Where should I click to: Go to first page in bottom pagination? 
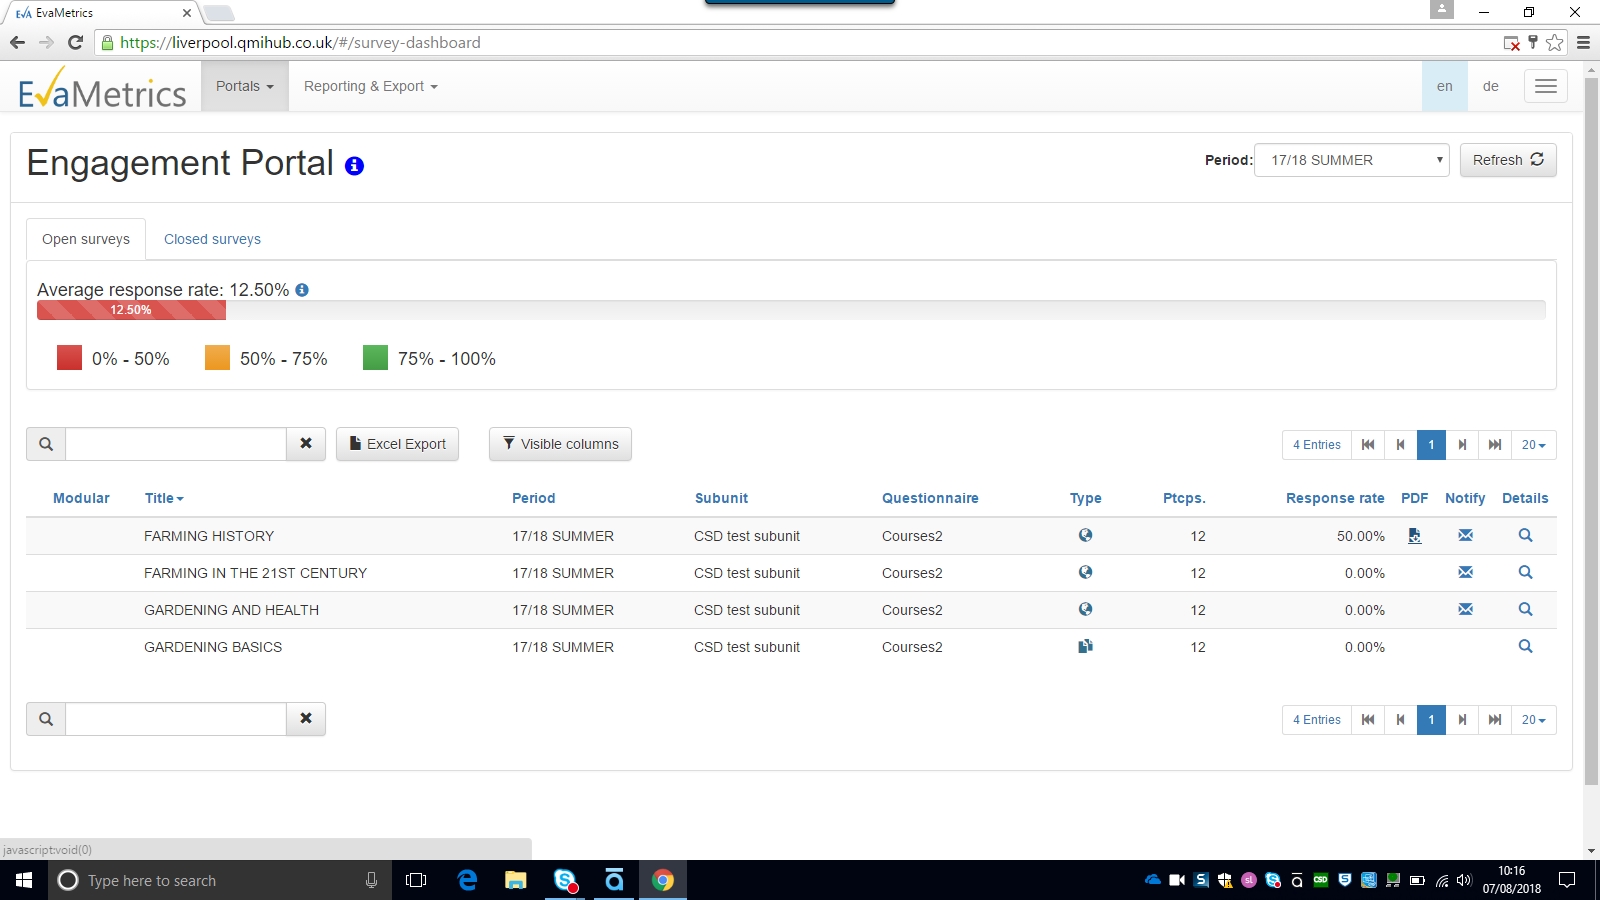point(1368,720)
